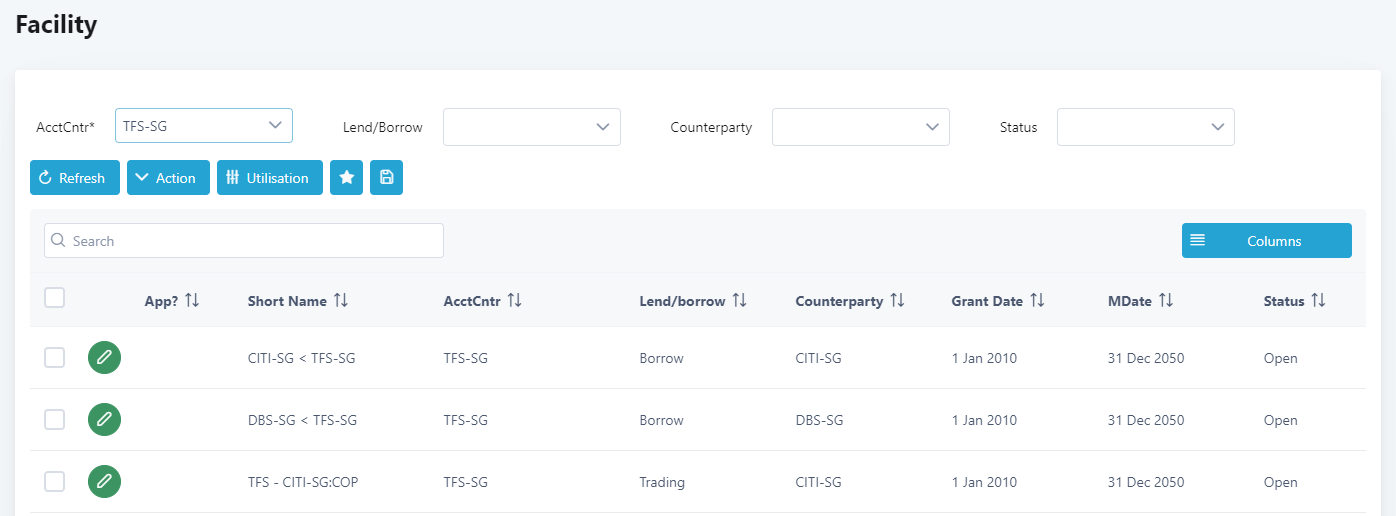Sort by Short Name column arrows
The width and height of the screenshot is (1396, 516).
click(x=341, y=301)
